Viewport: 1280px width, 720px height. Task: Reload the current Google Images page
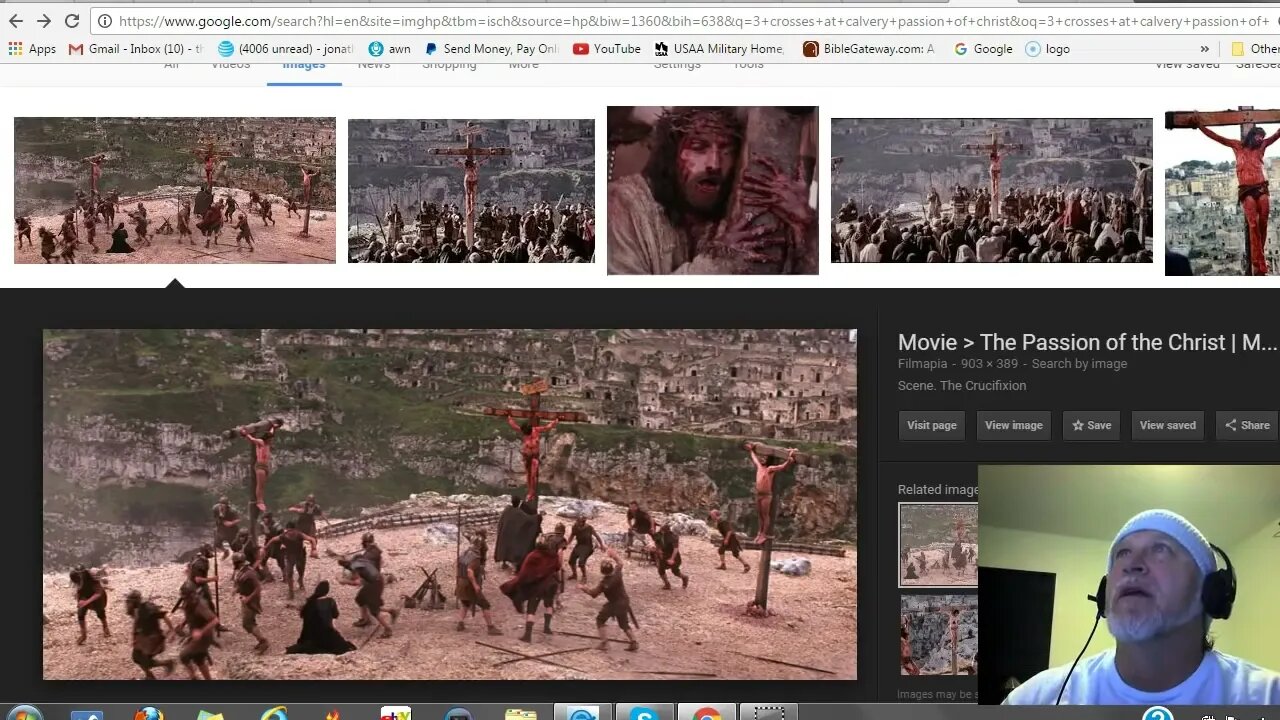(x=72, y=21)
